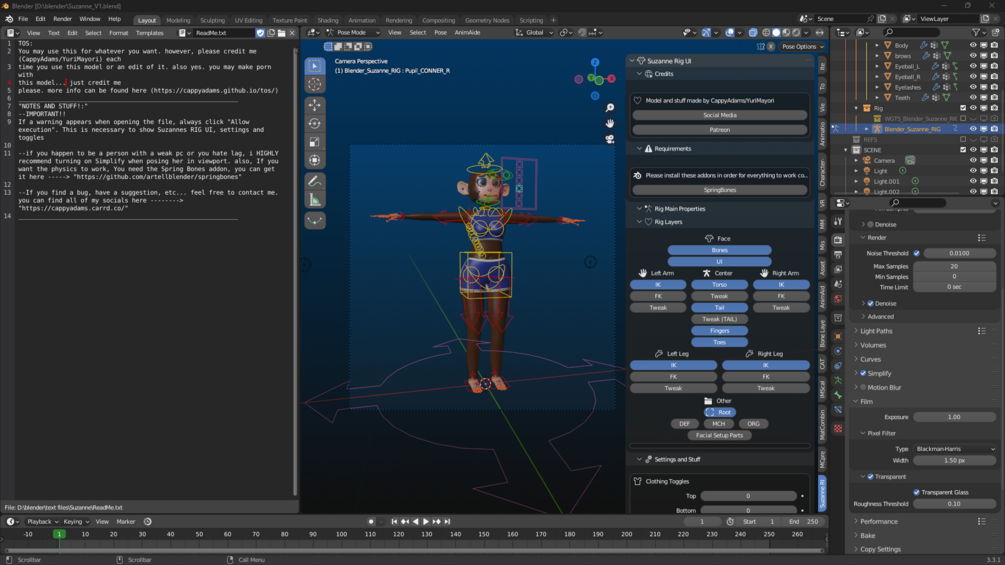
Task: Select the Rotate tool
Action: (x=315, y=124)
